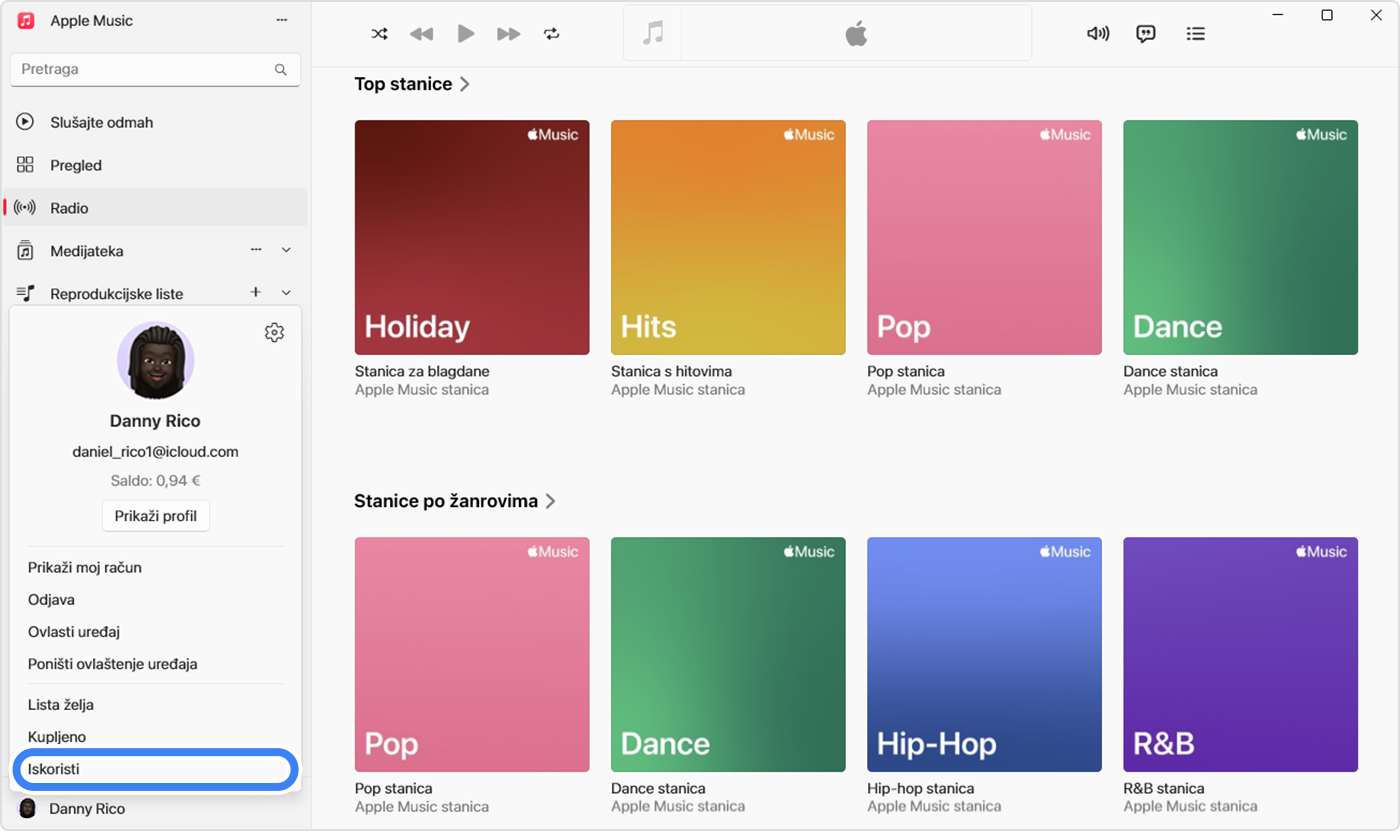Open the volume control

click(x=1098, y=34)
